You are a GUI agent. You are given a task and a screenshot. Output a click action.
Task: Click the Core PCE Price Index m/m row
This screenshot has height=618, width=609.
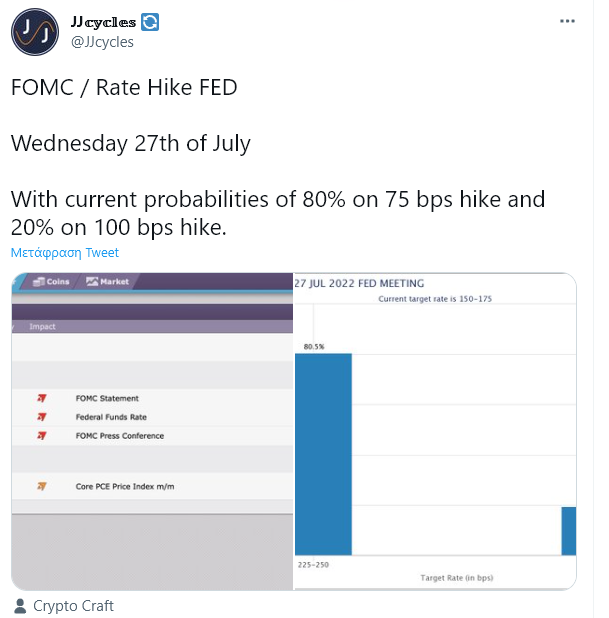click(152, 486)
